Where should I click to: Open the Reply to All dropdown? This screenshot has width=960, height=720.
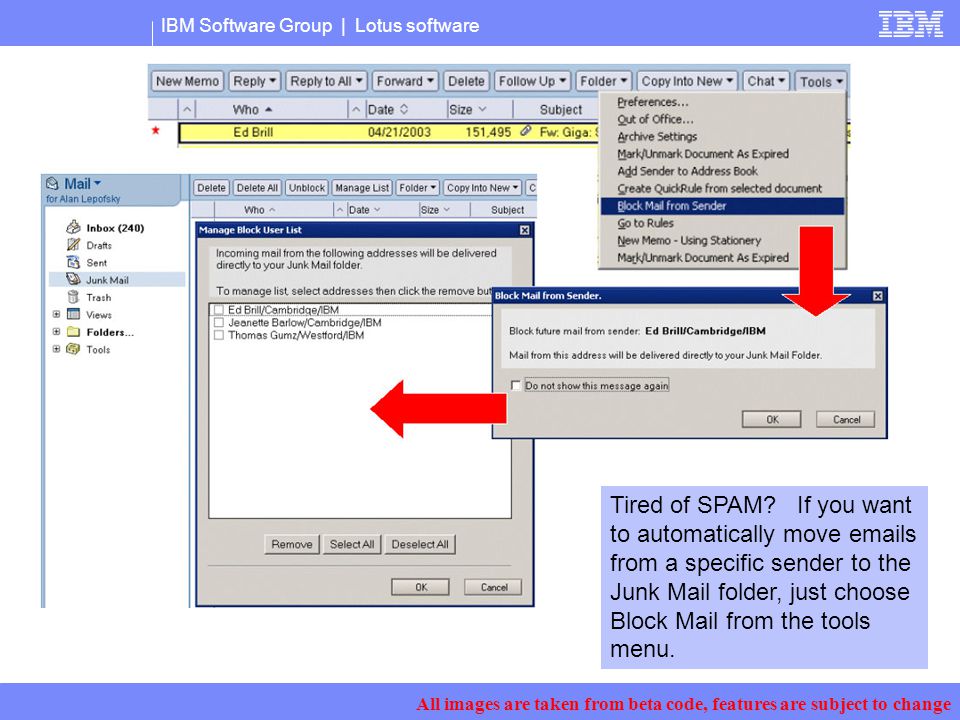pos(326,81)
